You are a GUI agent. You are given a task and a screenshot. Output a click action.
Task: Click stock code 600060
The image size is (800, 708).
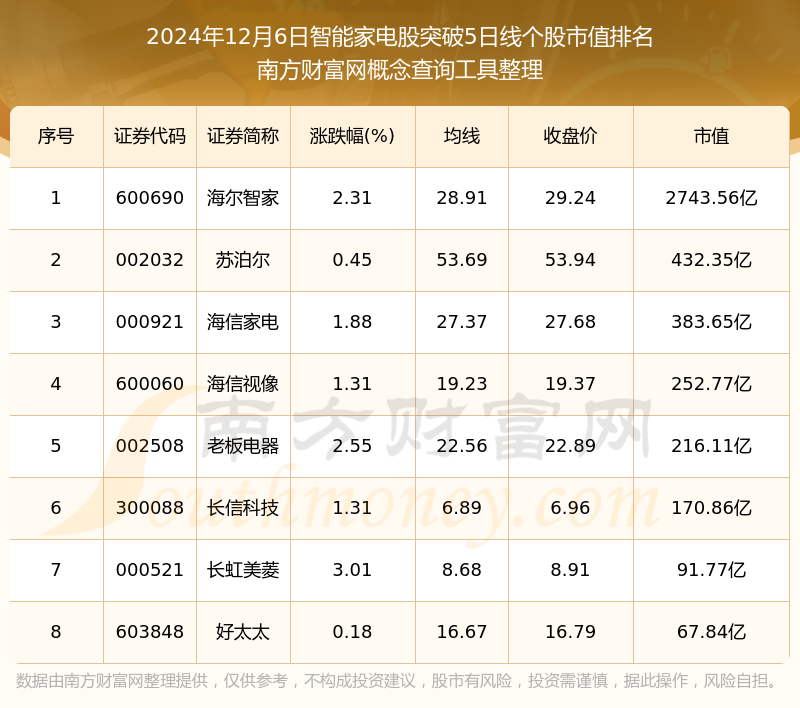[149, 384]
